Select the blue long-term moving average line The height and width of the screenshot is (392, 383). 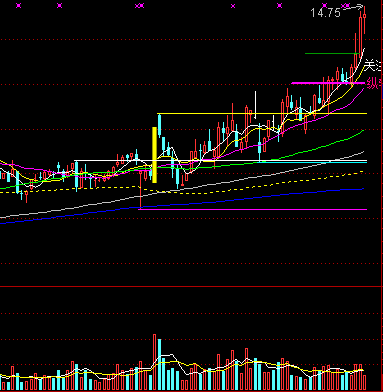(182, 205)
